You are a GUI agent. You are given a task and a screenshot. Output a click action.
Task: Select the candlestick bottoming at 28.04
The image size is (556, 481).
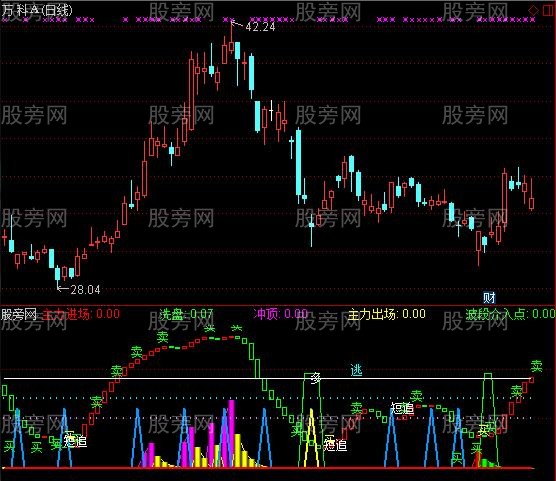57,276
